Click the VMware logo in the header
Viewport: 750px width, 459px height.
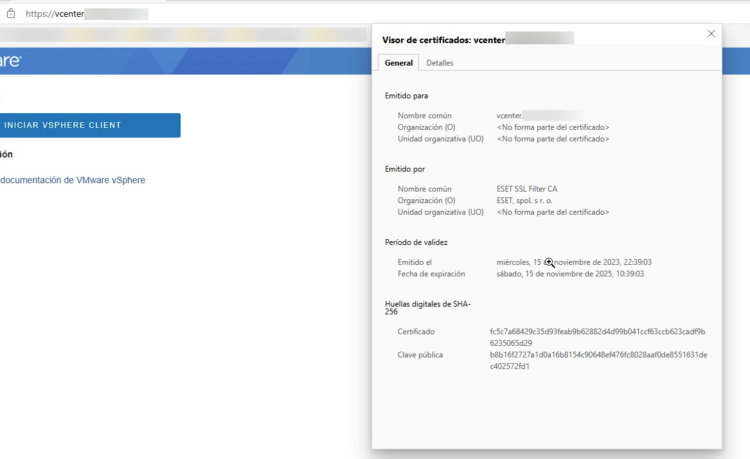(11, 61)
